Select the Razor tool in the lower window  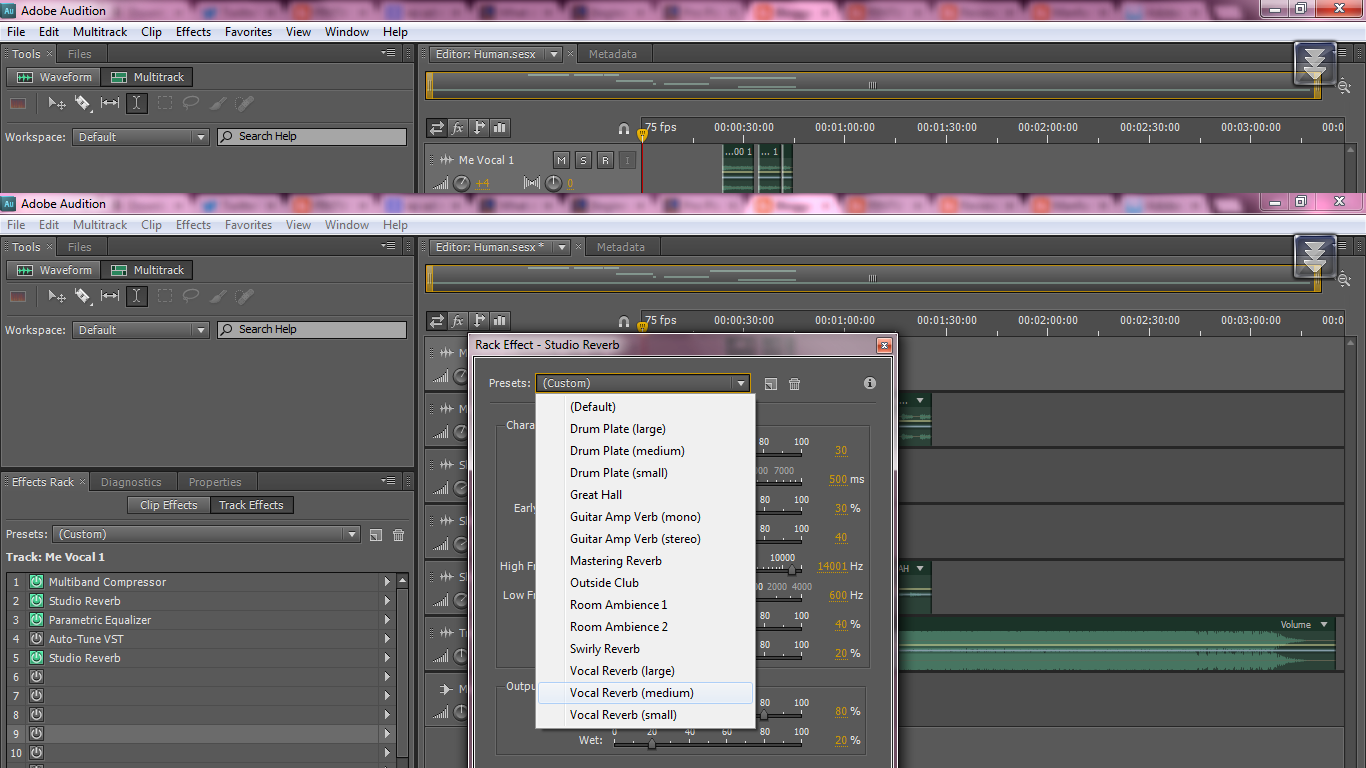pos(83,296)
